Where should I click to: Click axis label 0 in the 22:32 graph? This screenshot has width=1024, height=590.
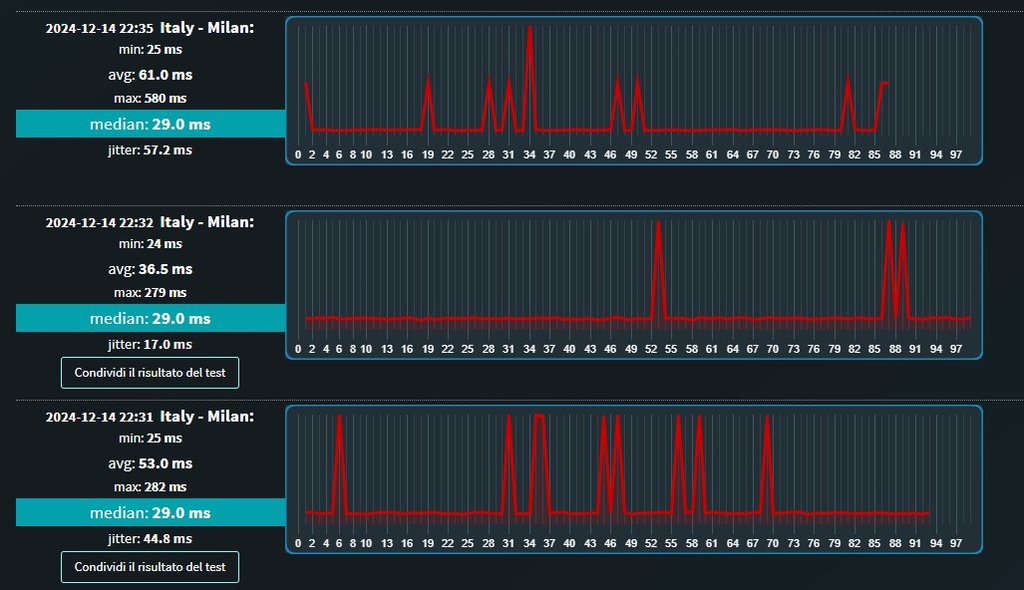point(298,349)
